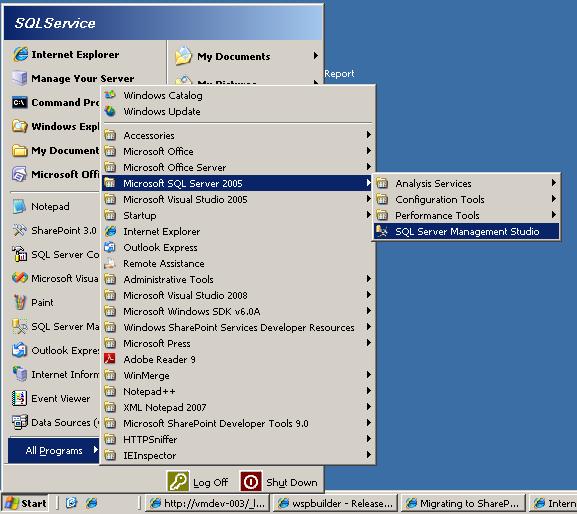Open All Programs menu
Screen dimensions: 577x514
(54, 450)
